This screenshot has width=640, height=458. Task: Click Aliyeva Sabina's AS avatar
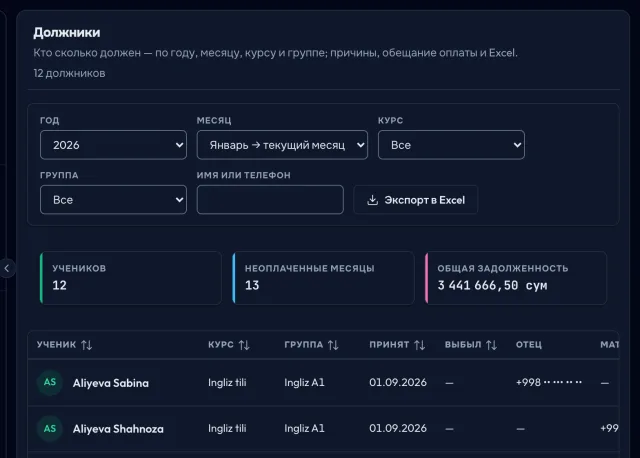50,382
